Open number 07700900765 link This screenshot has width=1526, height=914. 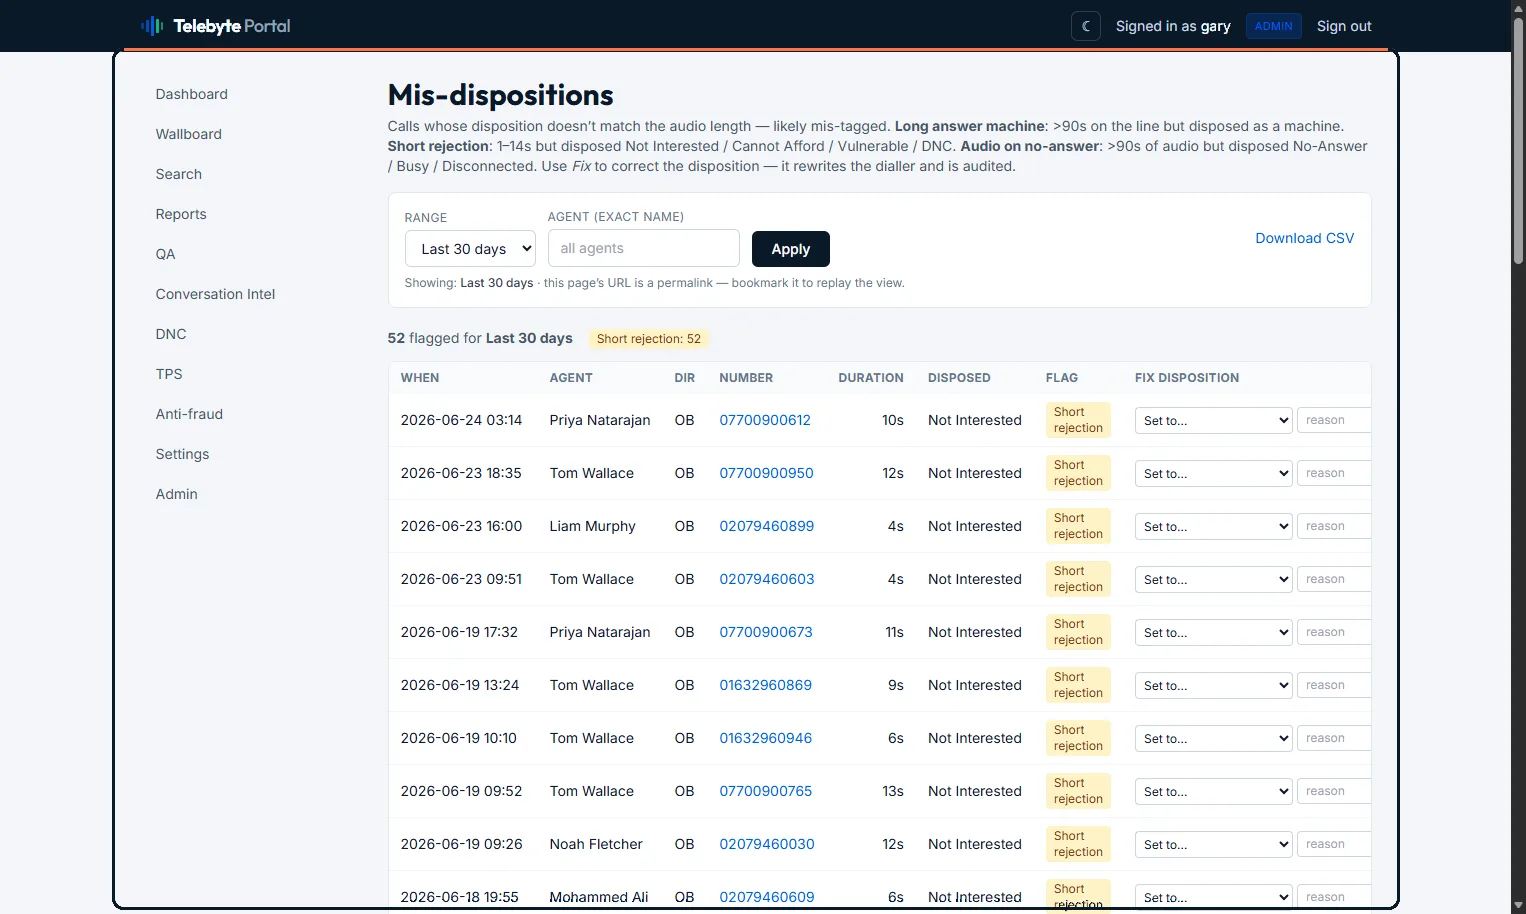[765, 791]
